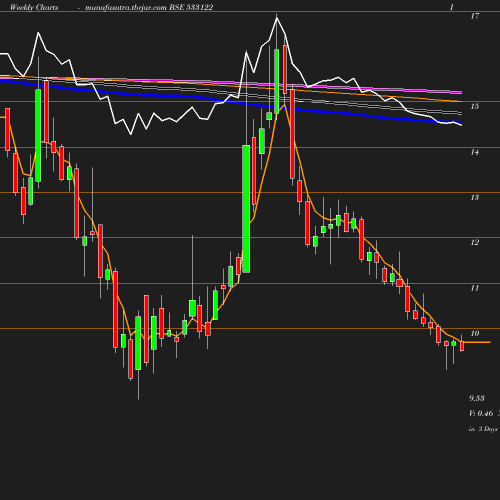Select the "munafasutra.tbrjar.com" source label

(x=126, y=7)
